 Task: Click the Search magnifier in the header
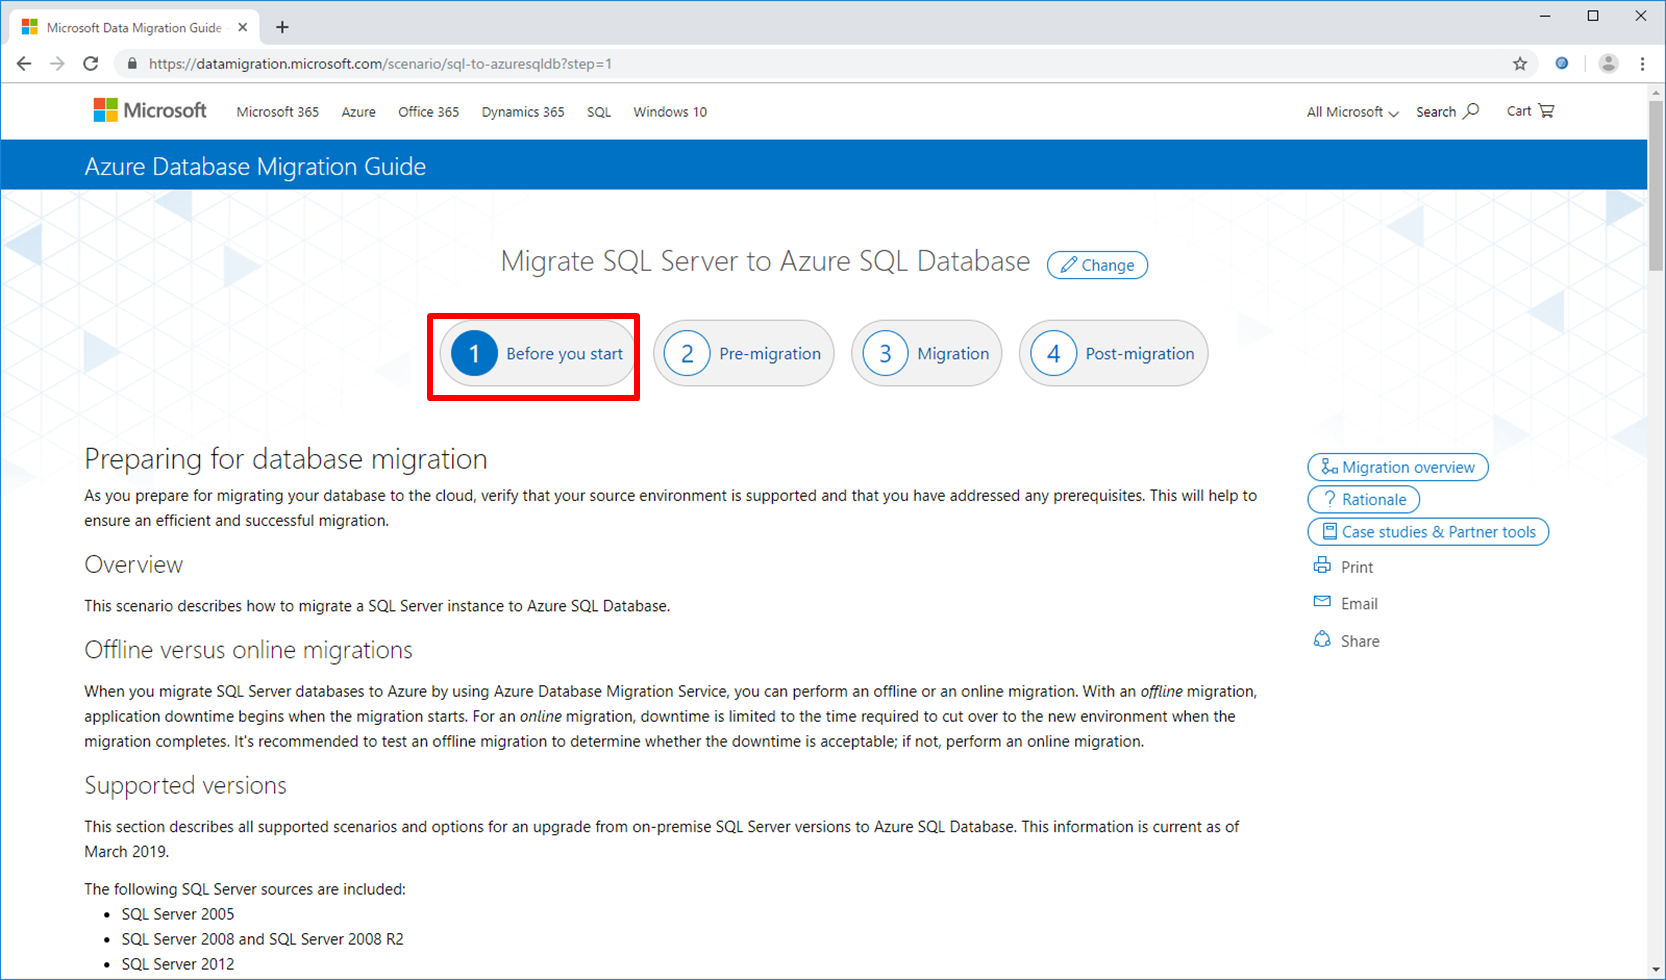(x=1471, y=111)
